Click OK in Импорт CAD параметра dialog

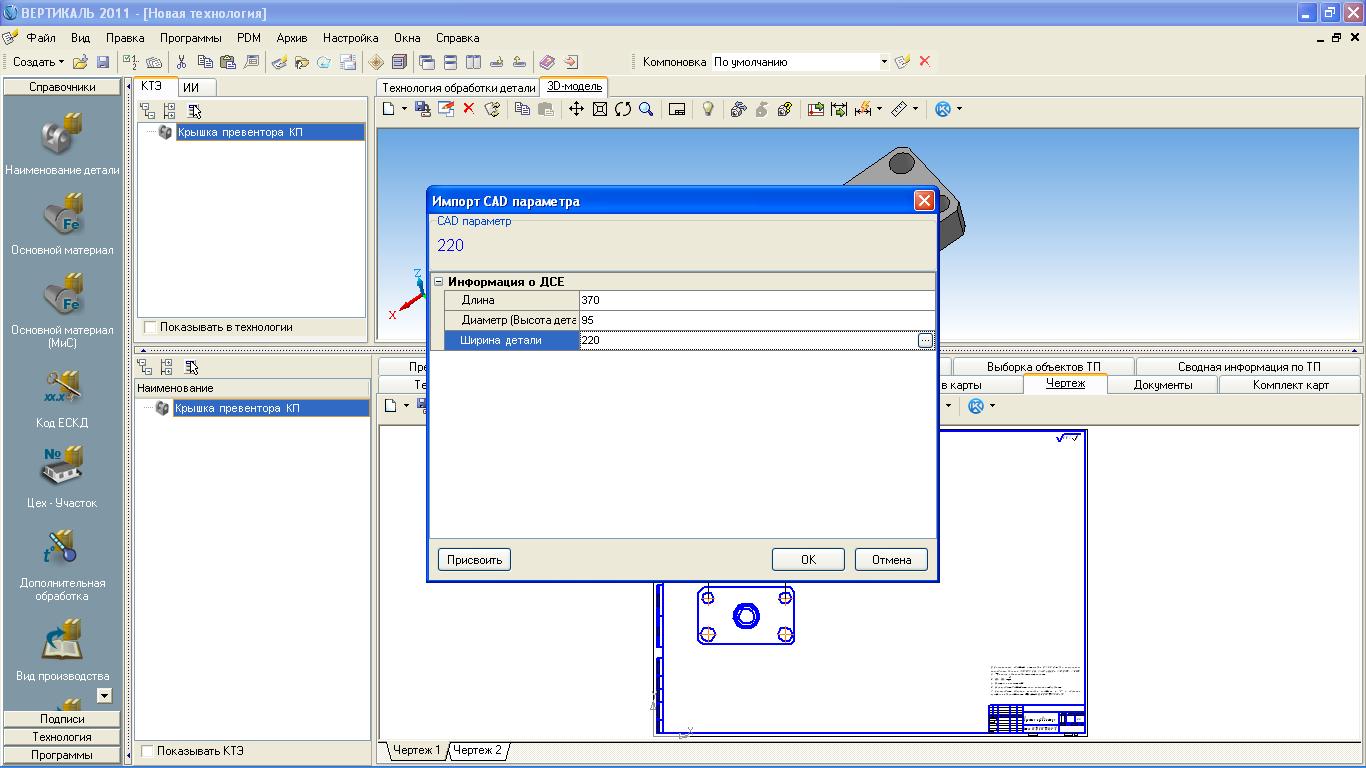point(808,560)
